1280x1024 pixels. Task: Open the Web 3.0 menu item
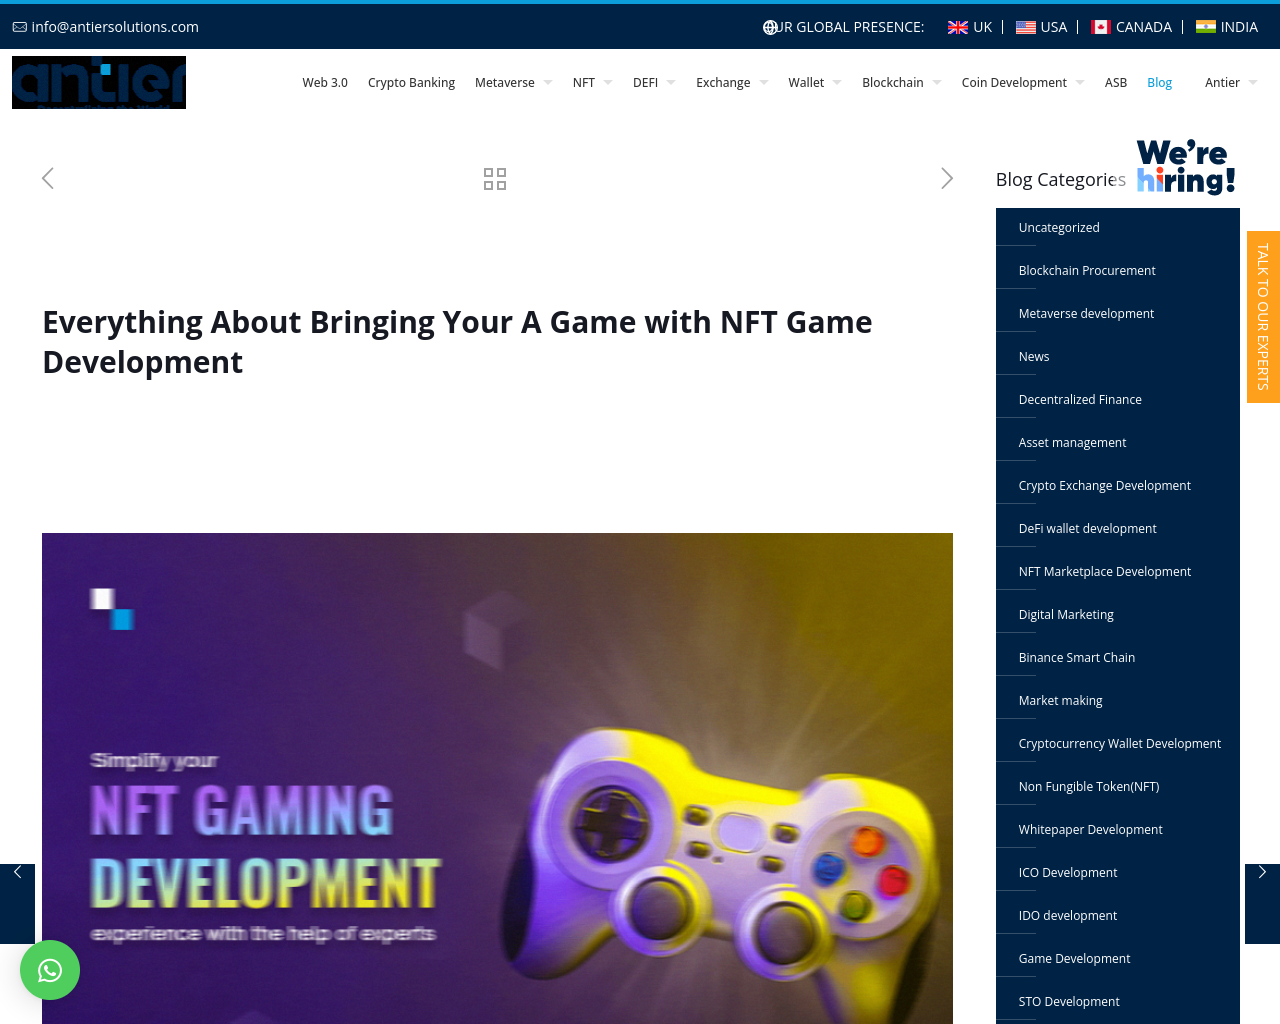click(x=325, y=83)
